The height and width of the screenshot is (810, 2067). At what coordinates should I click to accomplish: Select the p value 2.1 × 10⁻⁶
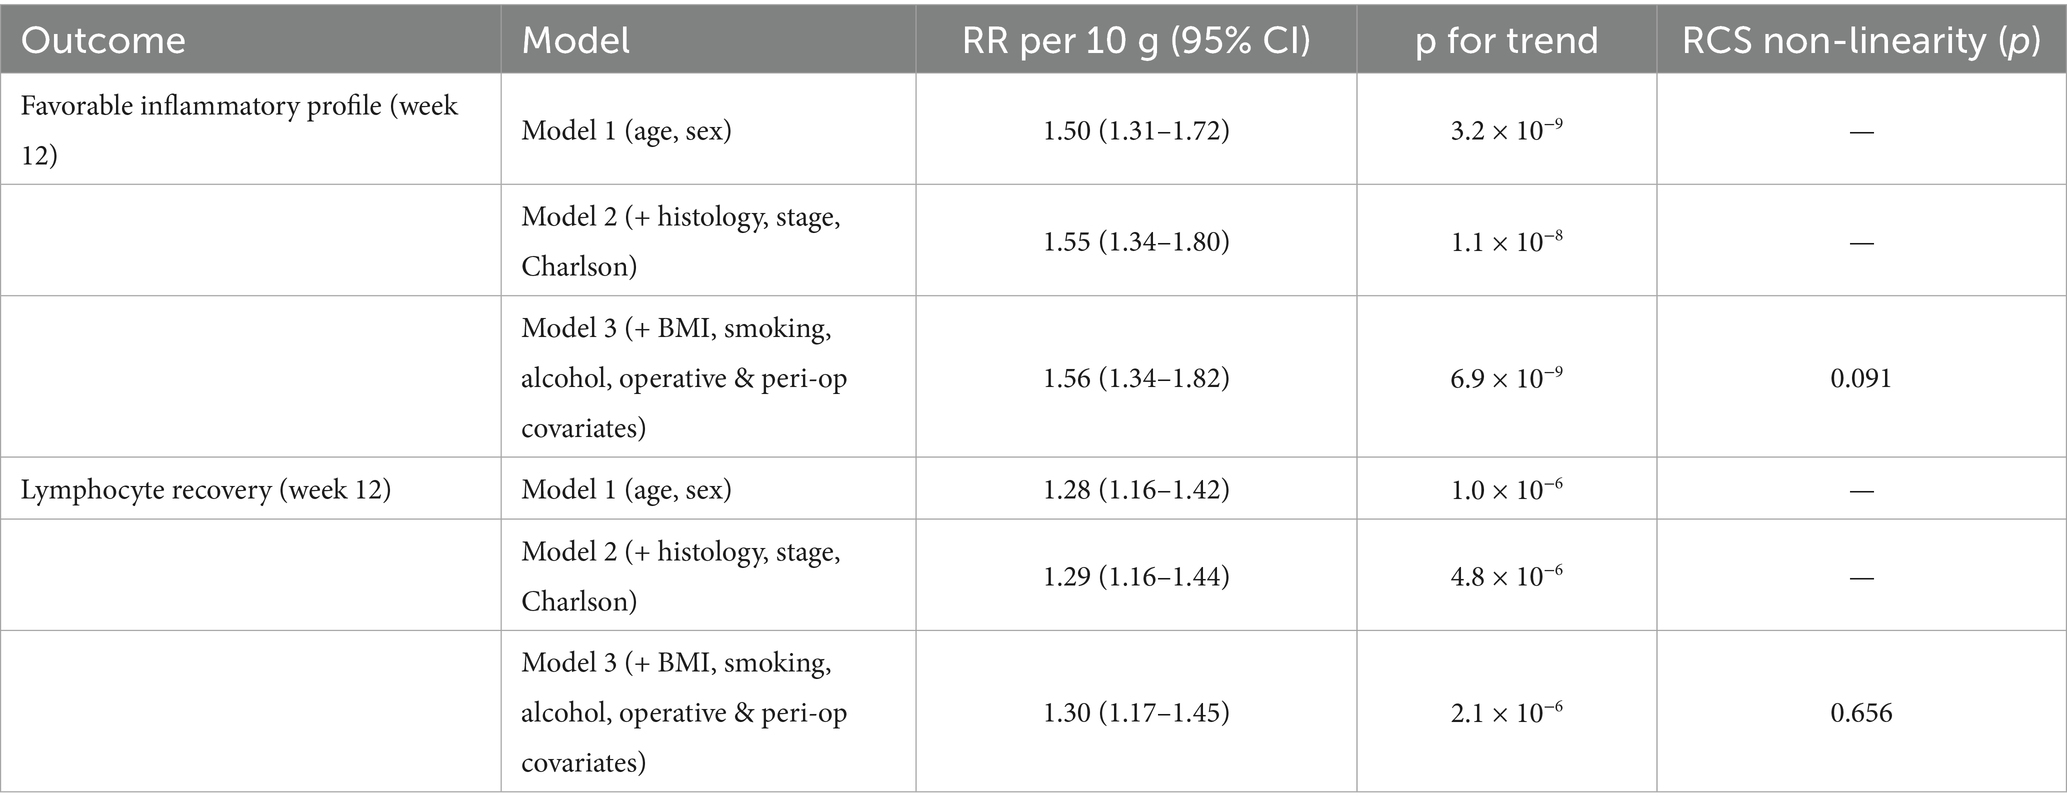[1506, 711]
